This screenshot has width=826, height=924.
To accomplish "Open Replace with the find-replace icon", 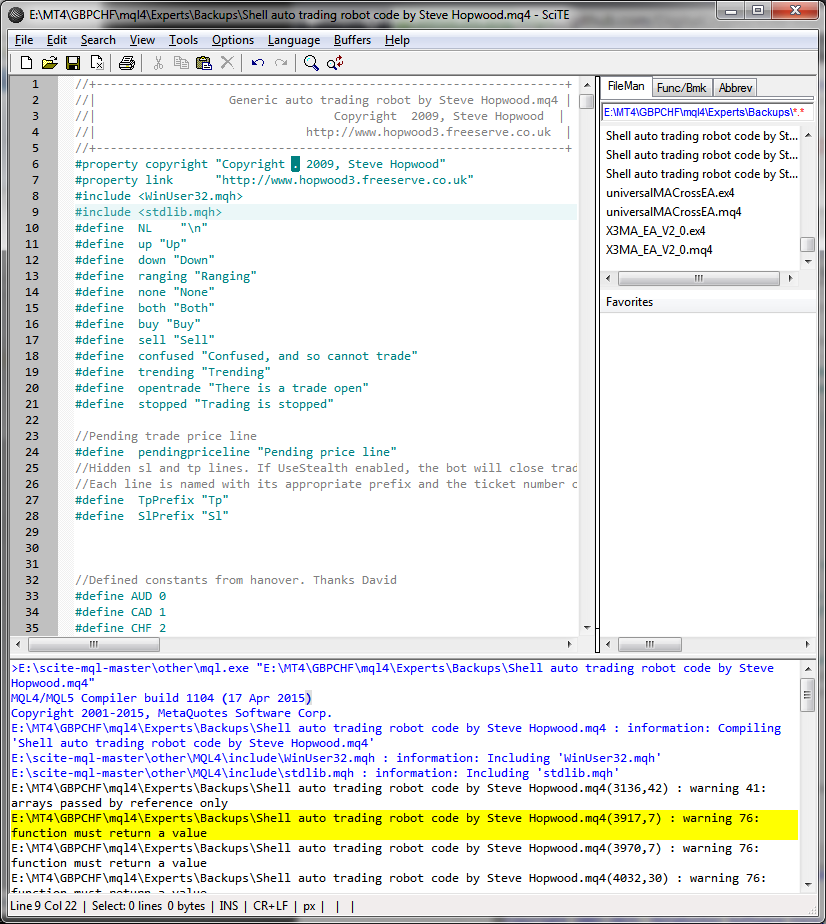I will coord(335,62).
